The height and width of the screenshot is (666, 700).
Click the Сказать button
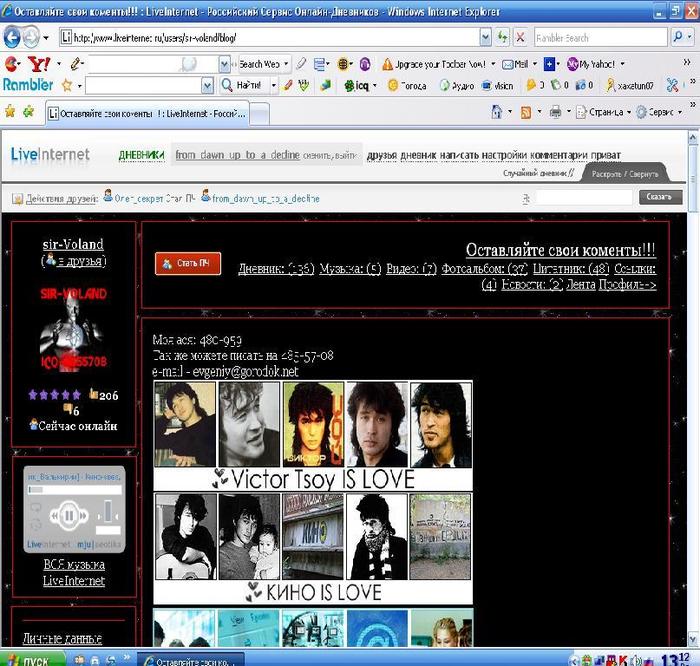click(660, 197)
